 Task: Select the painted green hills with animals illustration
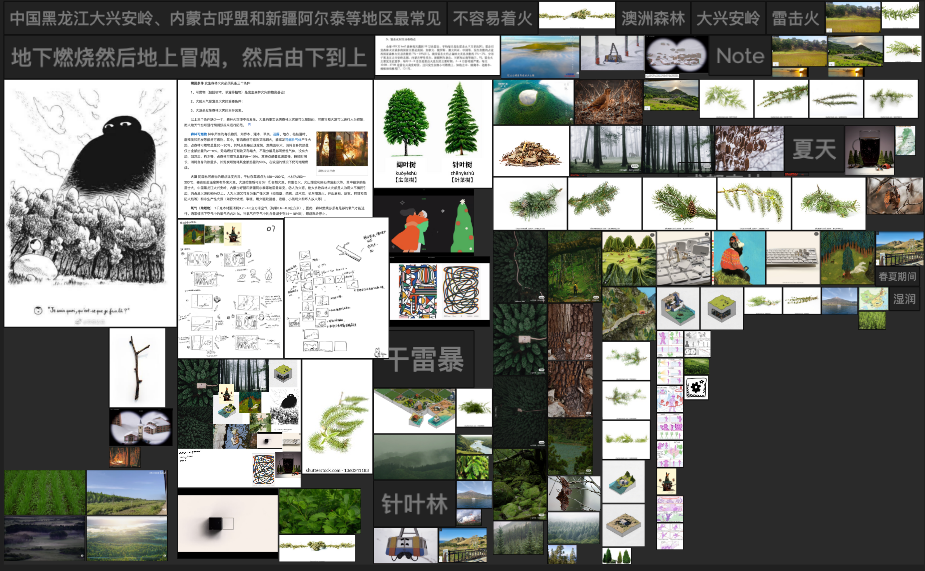pos(629,258)
